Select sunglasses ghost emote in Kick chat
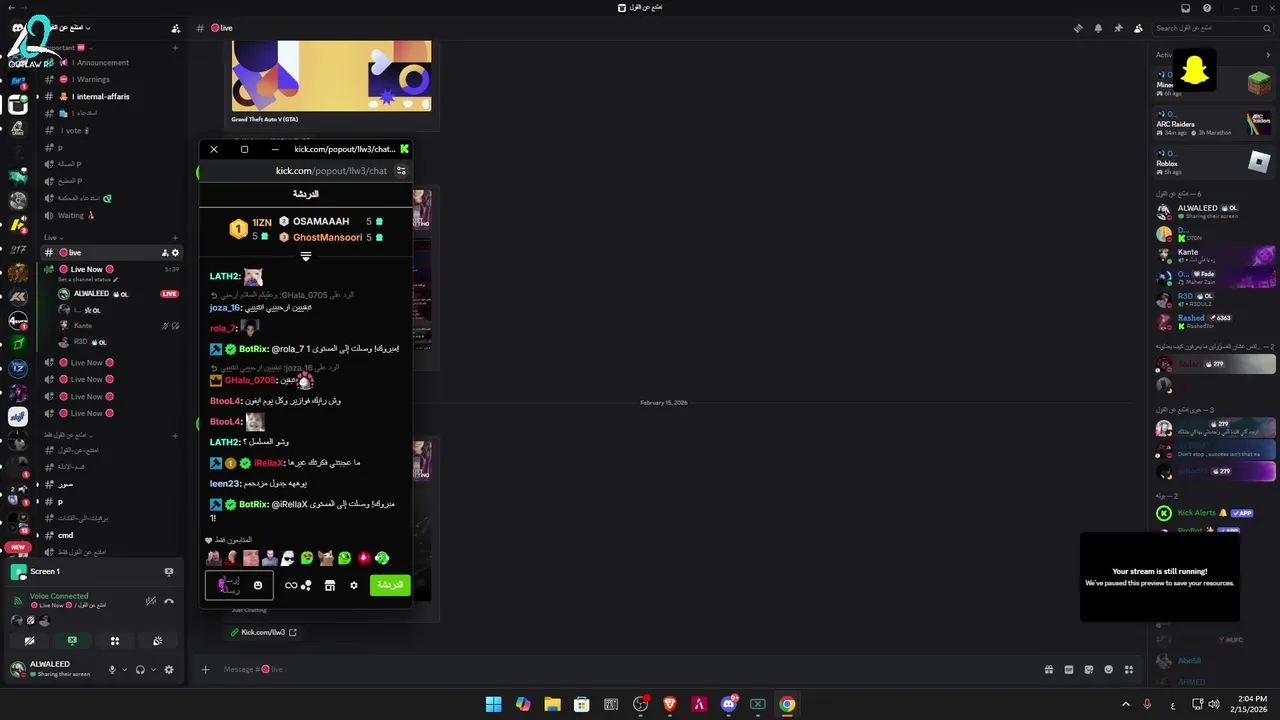This screenshot has width=1280, height=720. click(288, 558)
